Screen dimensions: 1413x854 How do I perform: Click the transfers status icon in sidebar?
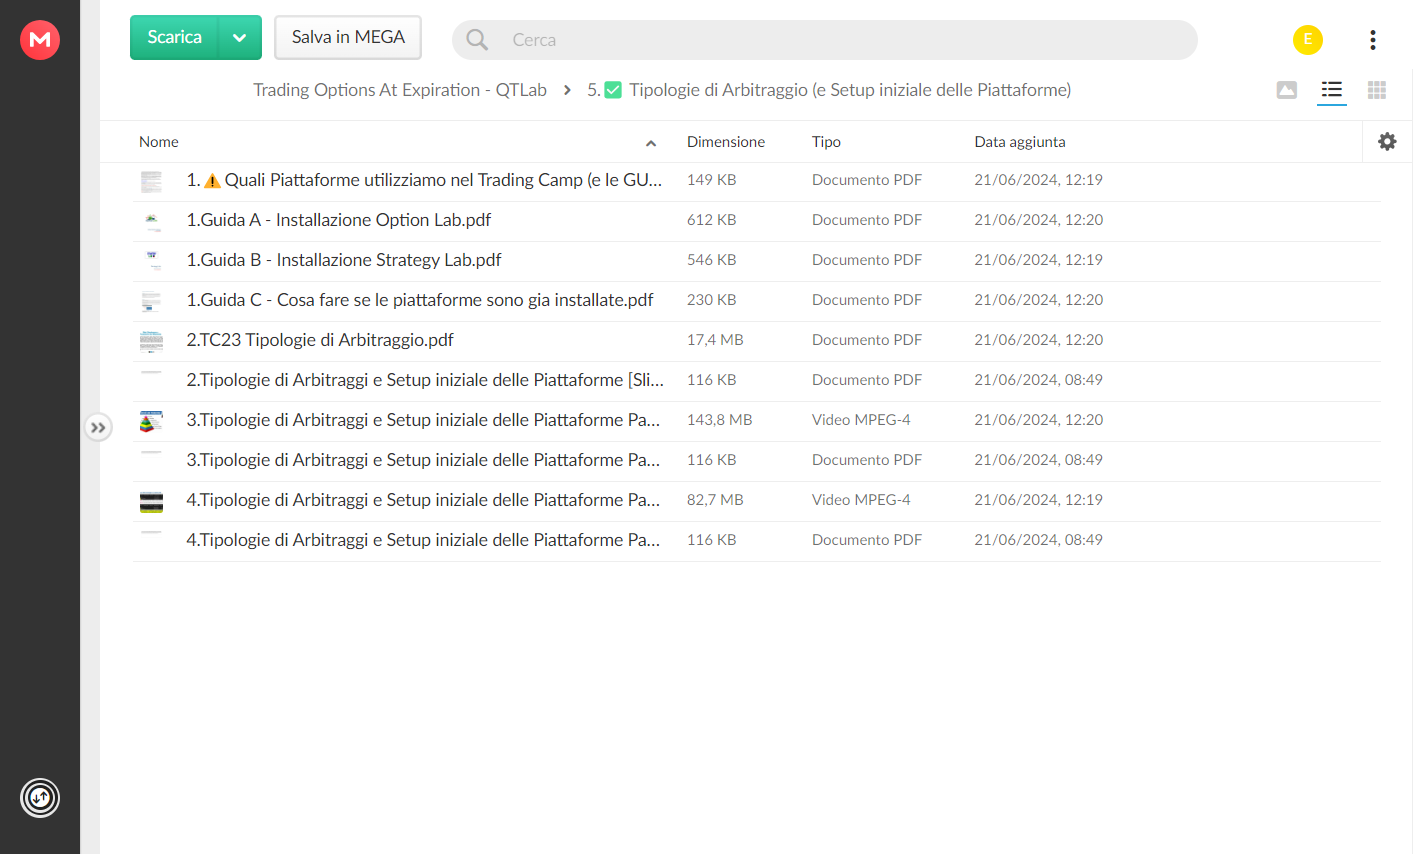tap(40, 798)
